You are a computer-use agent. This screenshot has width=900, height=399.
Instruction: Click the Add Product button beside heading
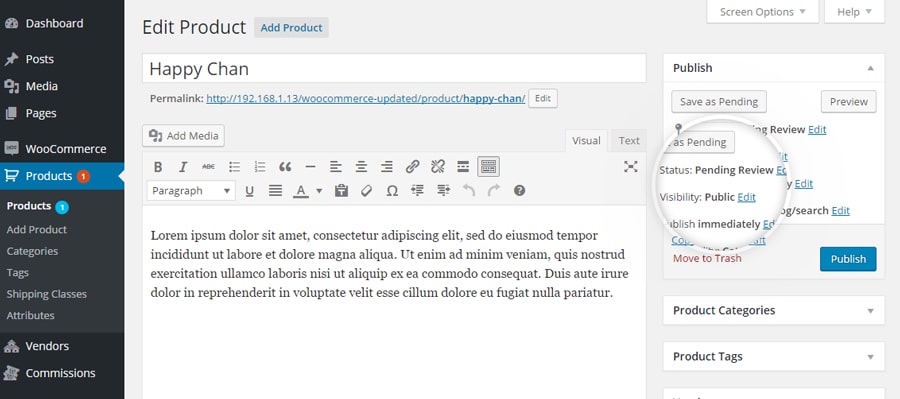292,28
